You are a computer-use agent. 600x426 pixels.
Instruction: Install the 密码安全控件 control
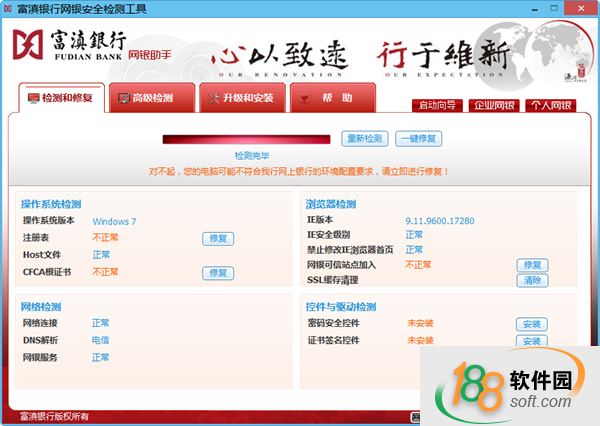[532, 325]
